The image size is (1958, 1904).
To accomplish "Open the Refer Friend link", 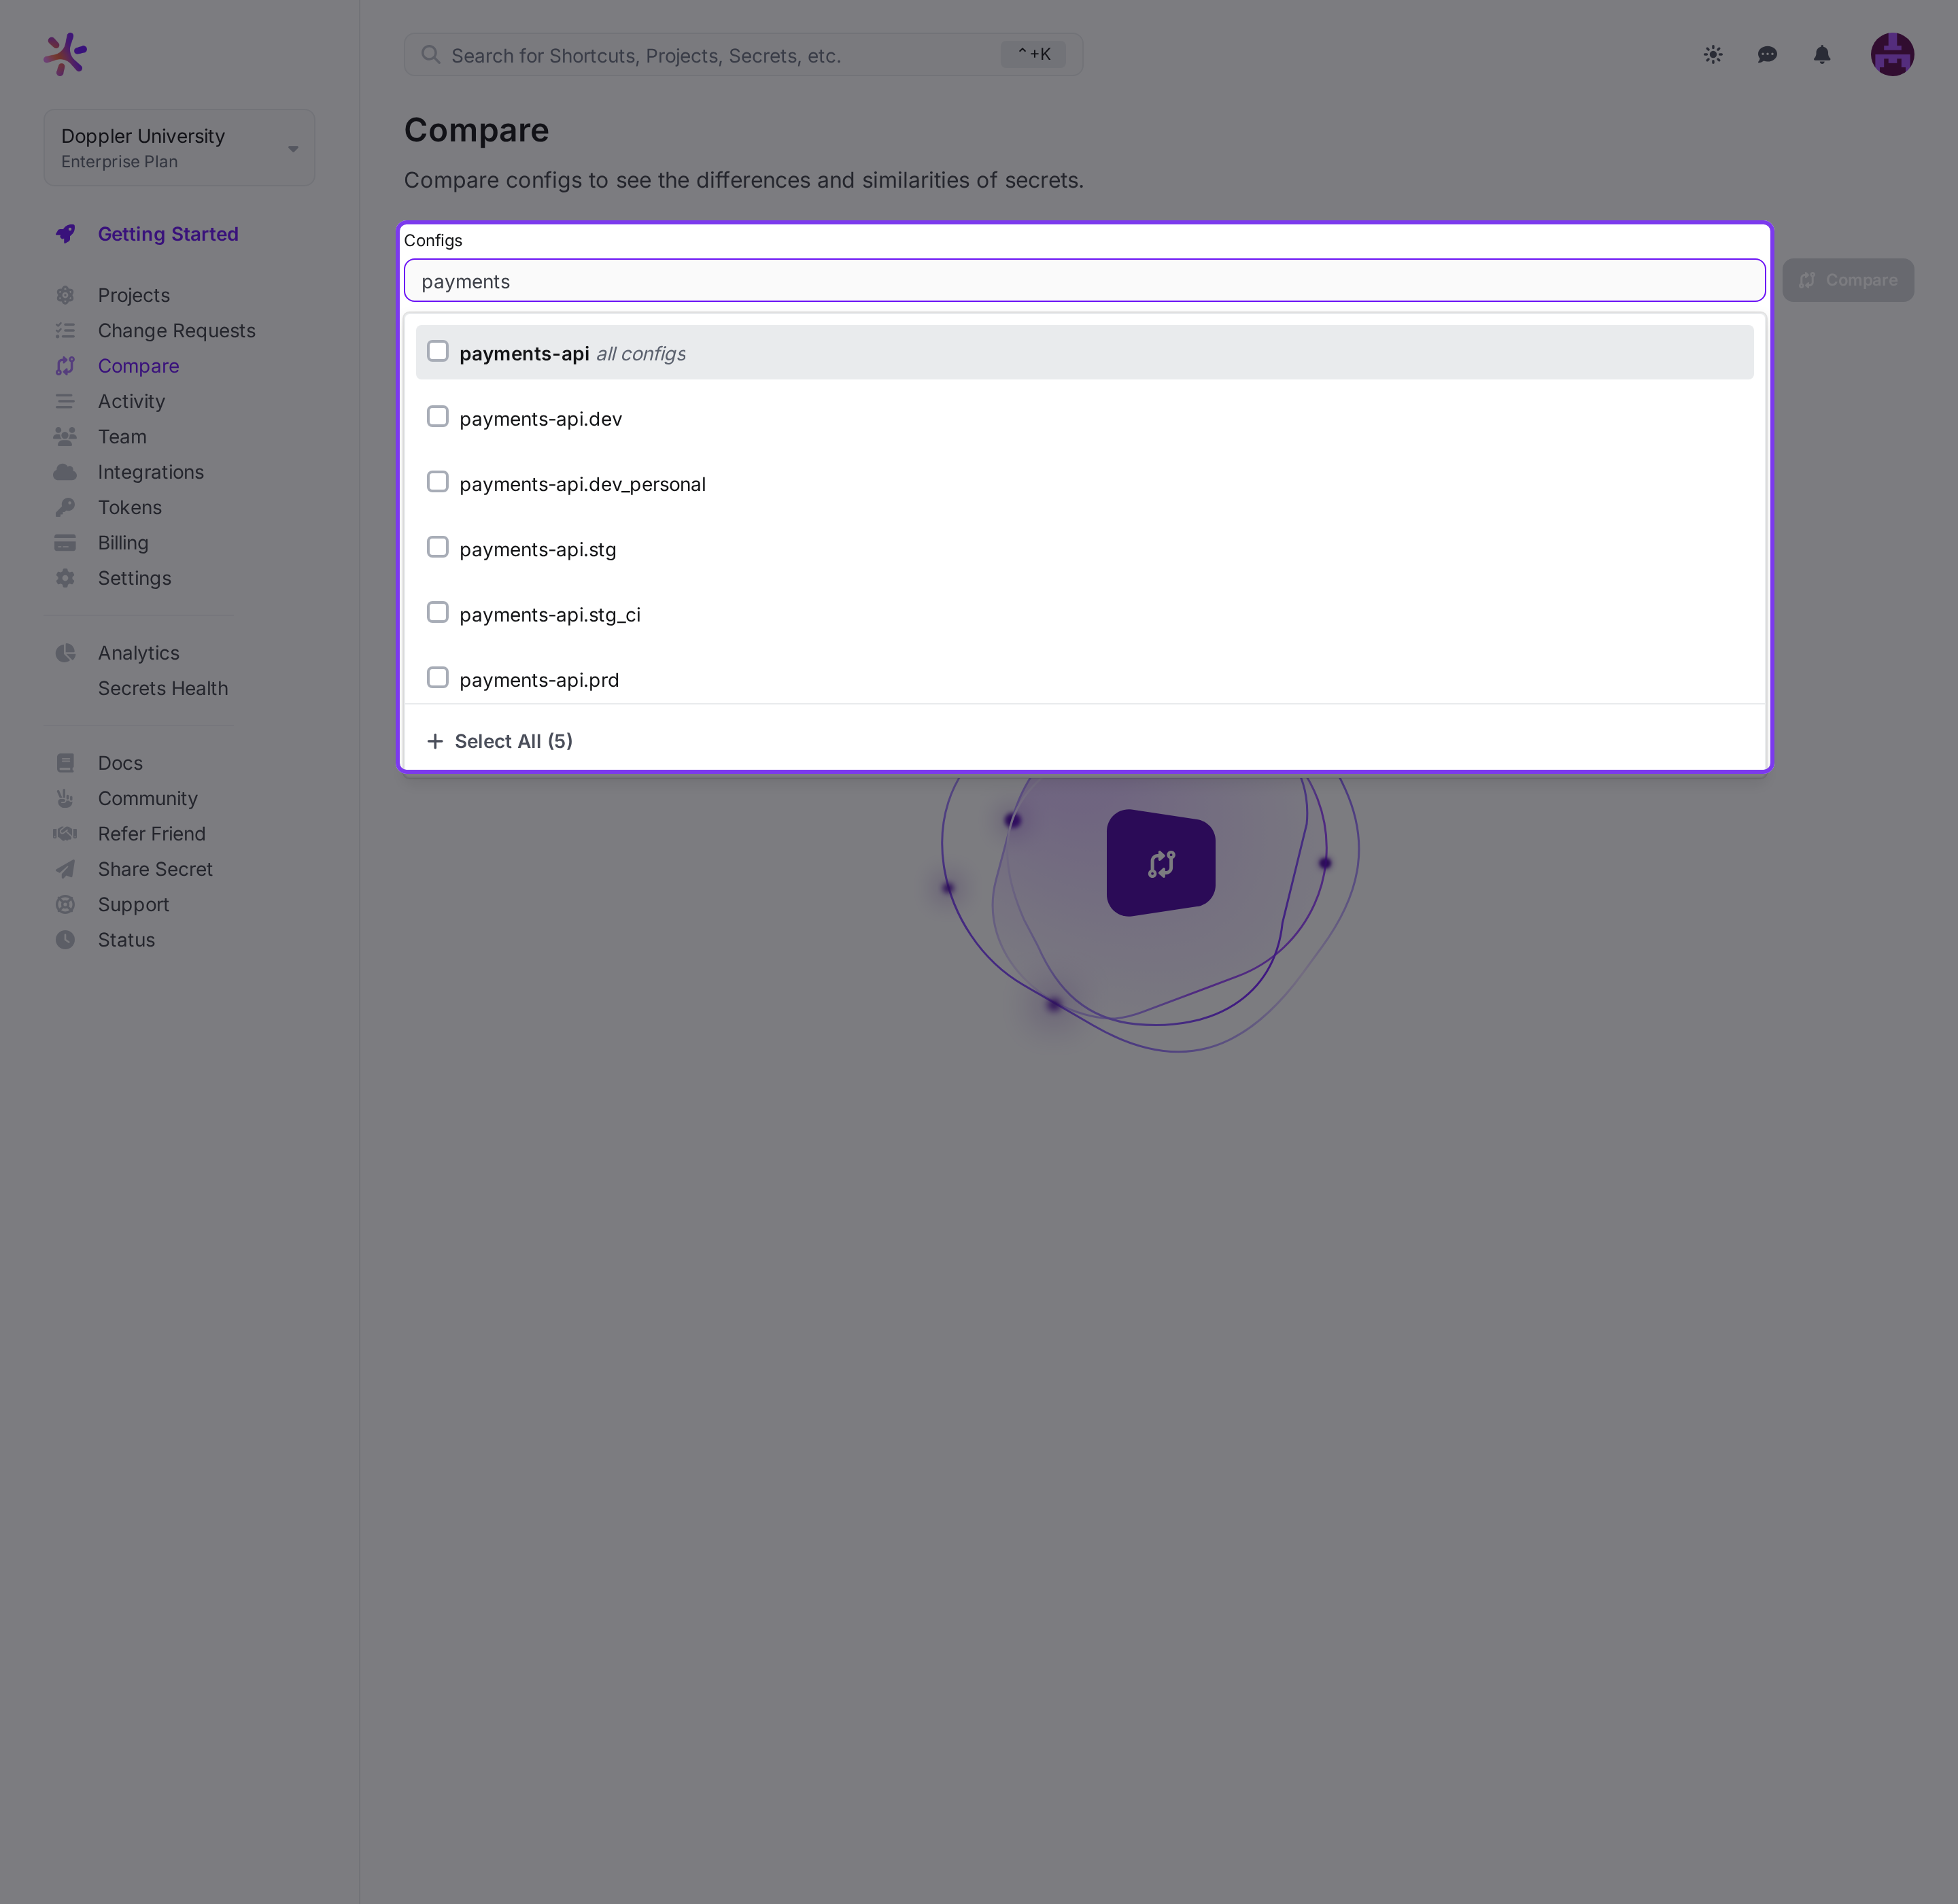I will pyautogui.click(x=152, y=834).
